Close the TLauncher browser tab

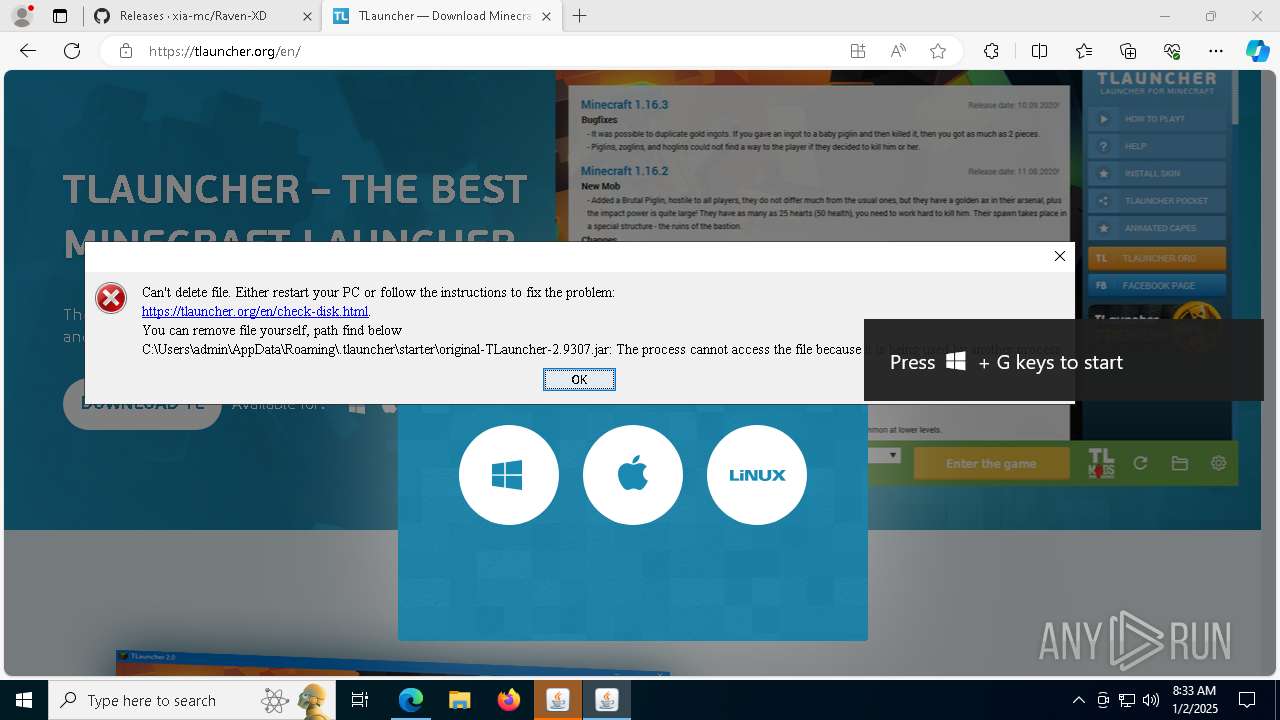click(546, 16)
